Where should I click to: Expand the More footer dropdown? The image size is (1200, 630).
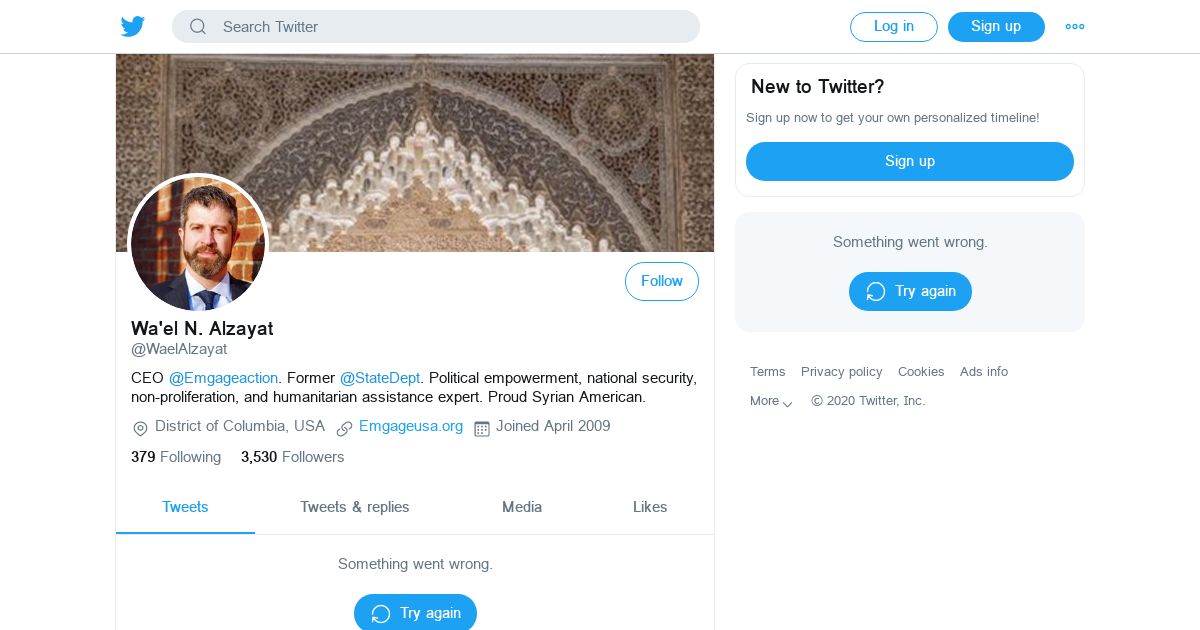click(x=771, y=401)
